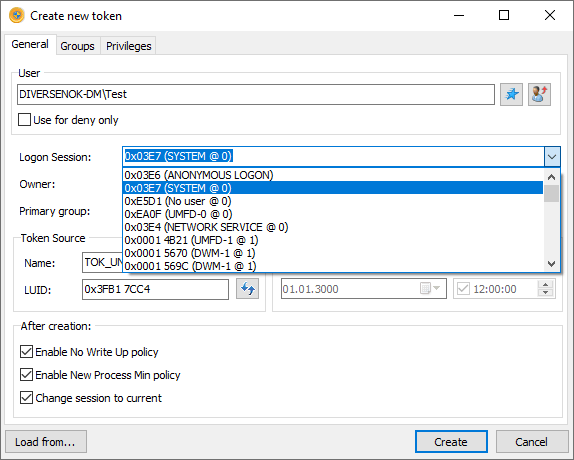
Task: Select 0x0001 5670 (DWM-1 @ 1) session
Action: point(333,253)
